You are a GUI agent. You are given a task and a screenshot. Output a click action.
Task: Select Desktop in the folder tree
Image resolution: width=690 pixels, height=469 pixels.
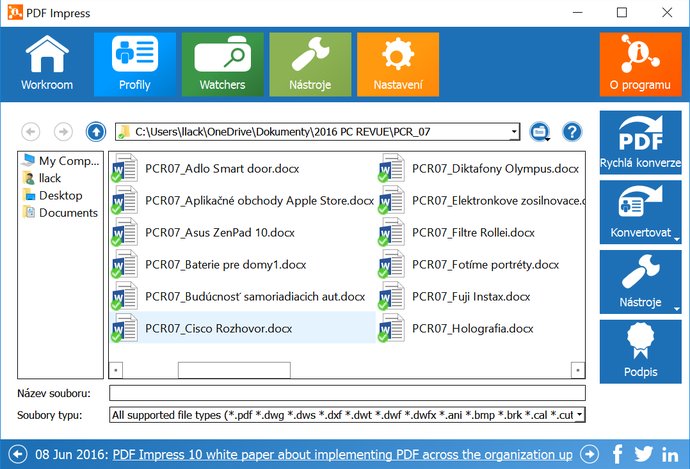[52, 195]
